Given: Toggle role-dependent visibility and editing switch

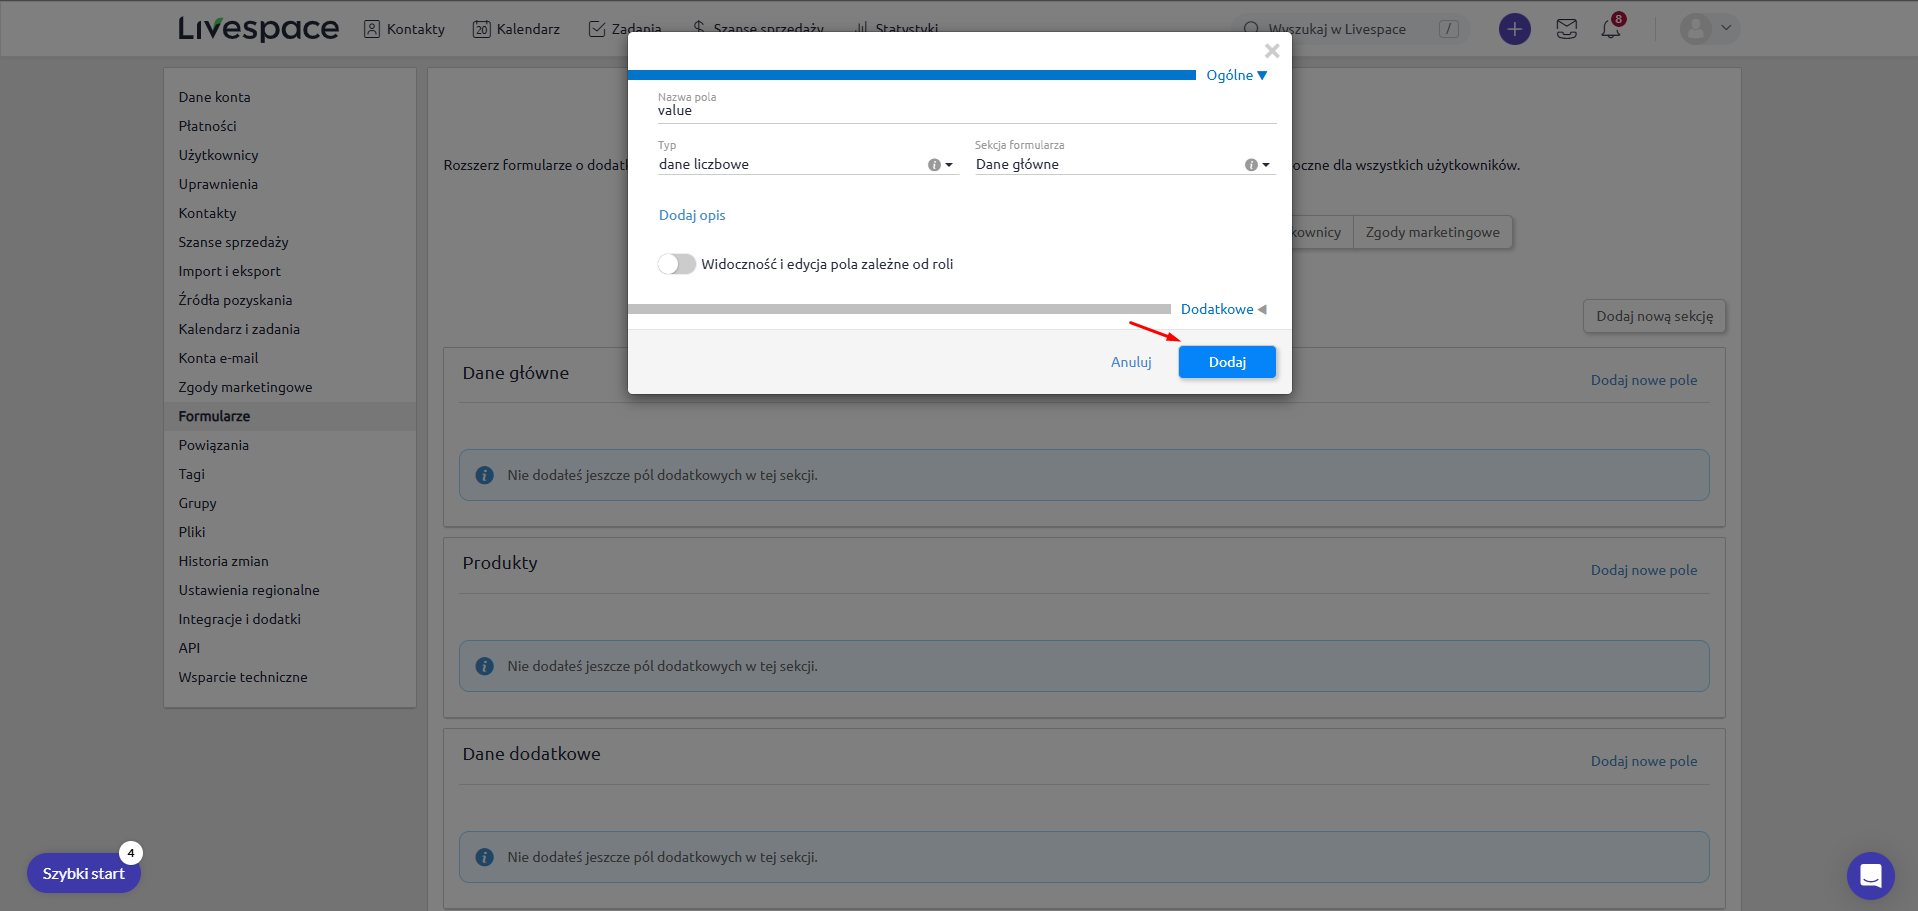Looking at the screenshot, I should 677,264.
